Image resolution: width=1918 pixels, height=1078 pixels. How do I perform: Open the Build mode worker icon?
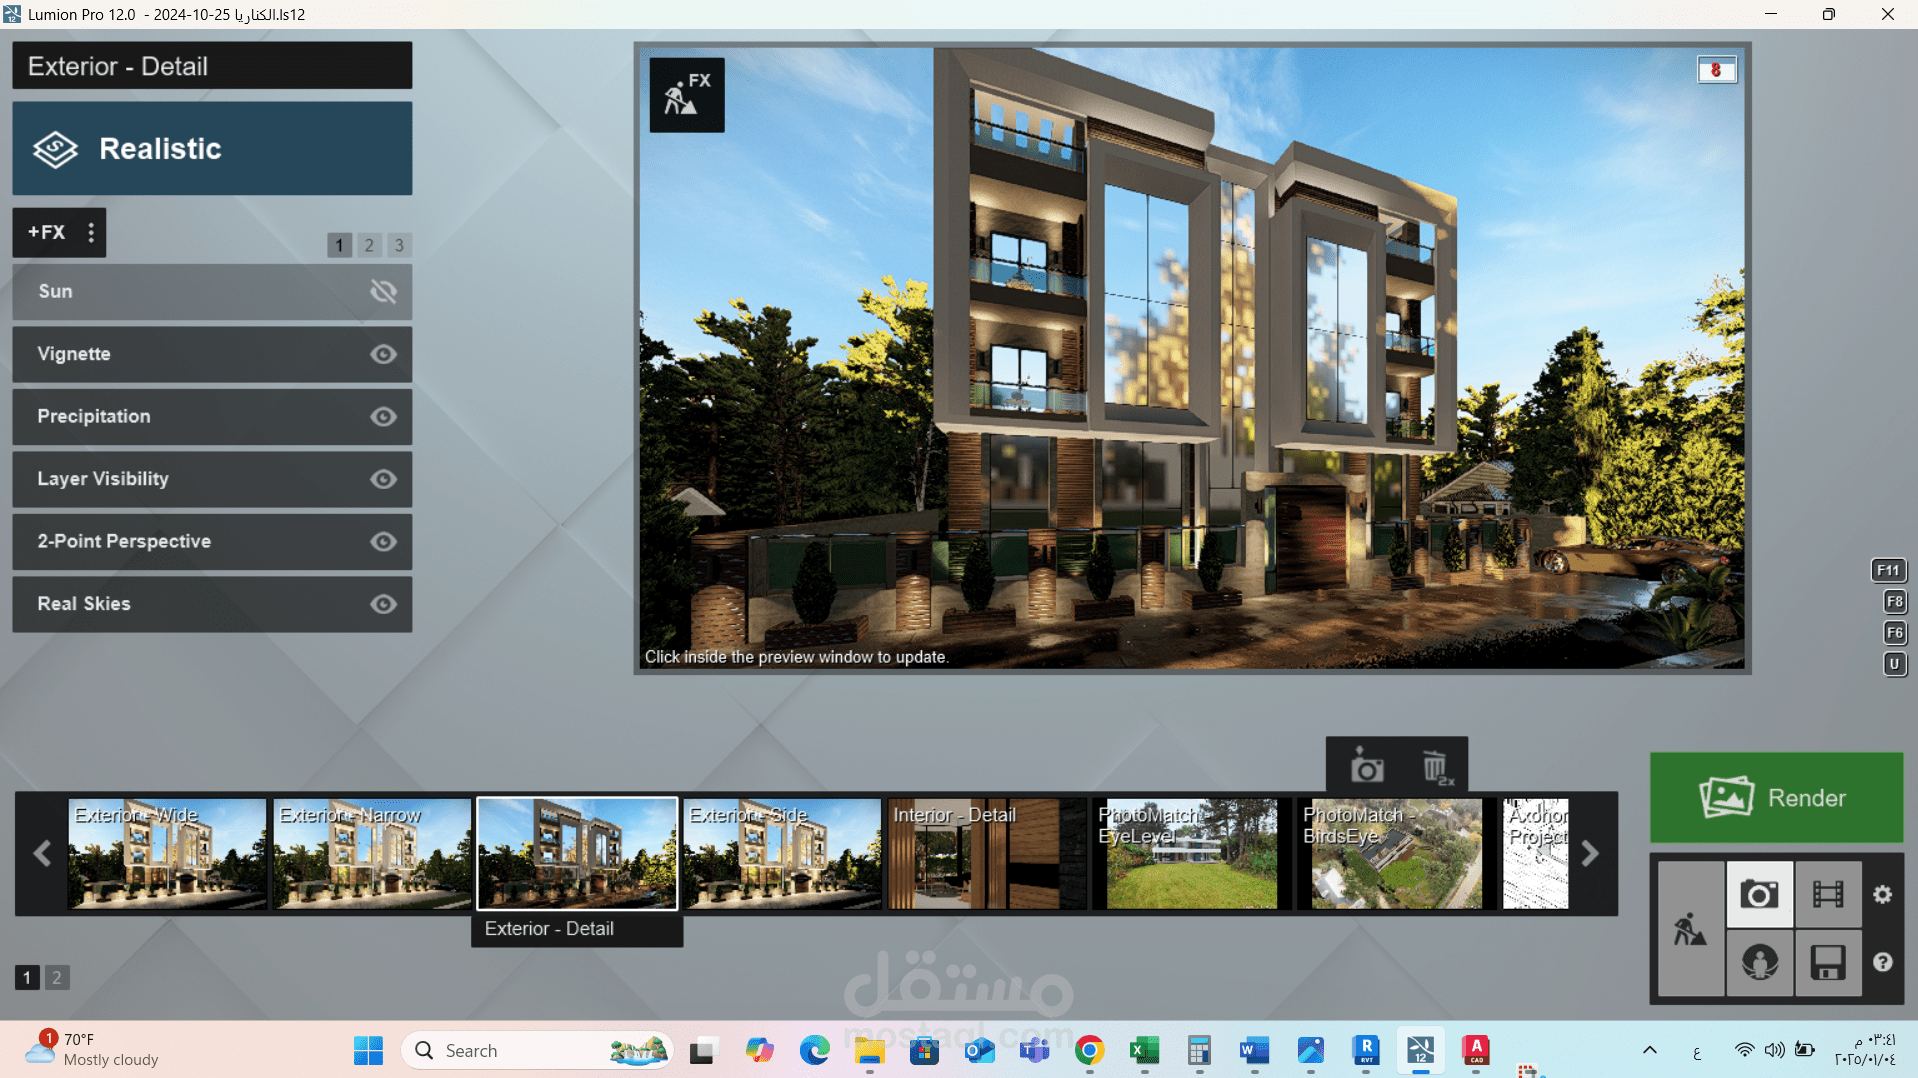1691,929
